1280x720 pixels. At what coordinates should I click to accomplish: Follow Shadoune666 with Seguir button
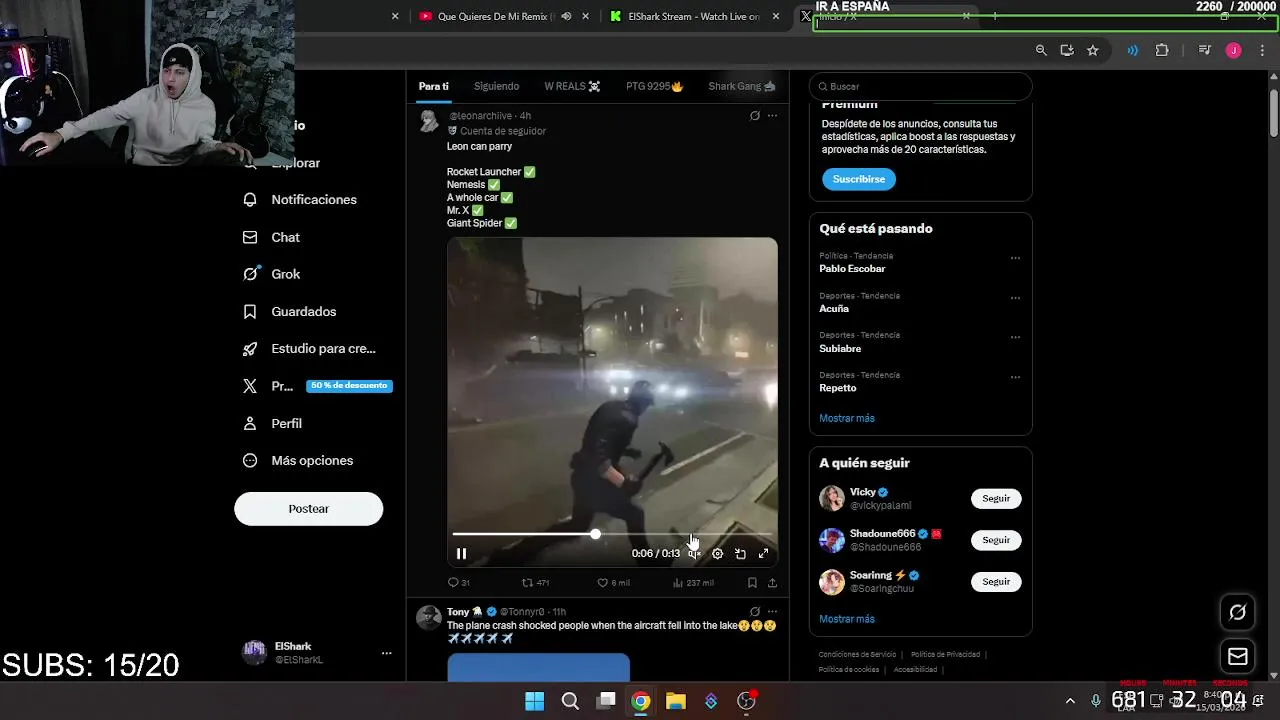pyautogui.click(x=996, y=540)
